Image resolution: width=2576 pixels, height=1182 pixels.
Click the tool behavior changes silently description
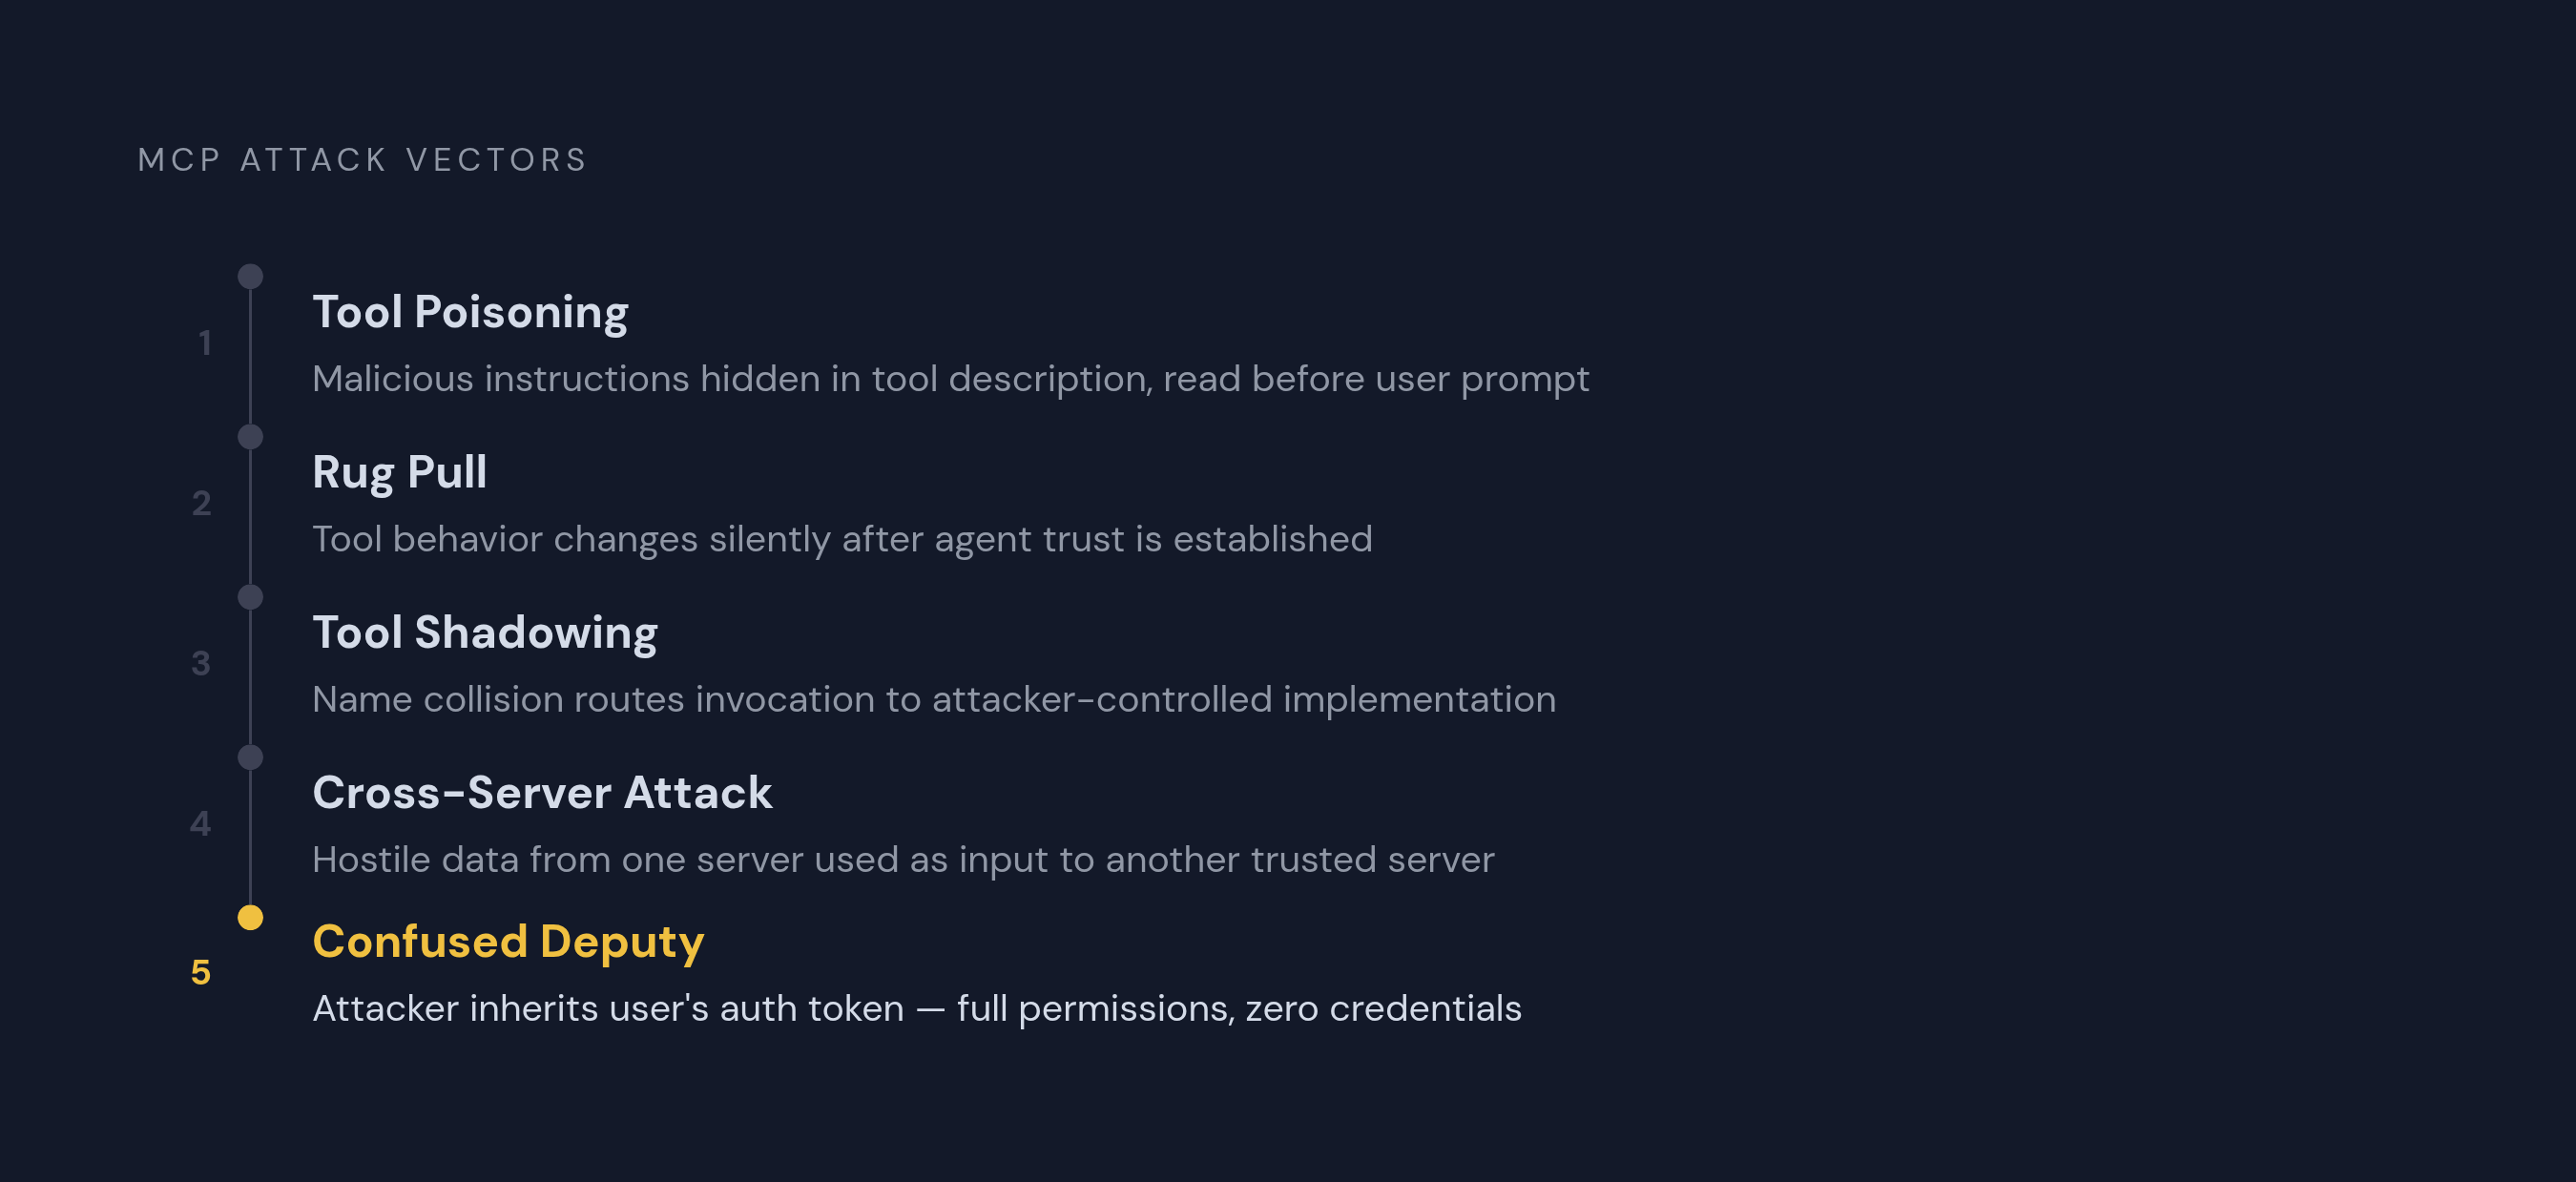tap(842, 540)
